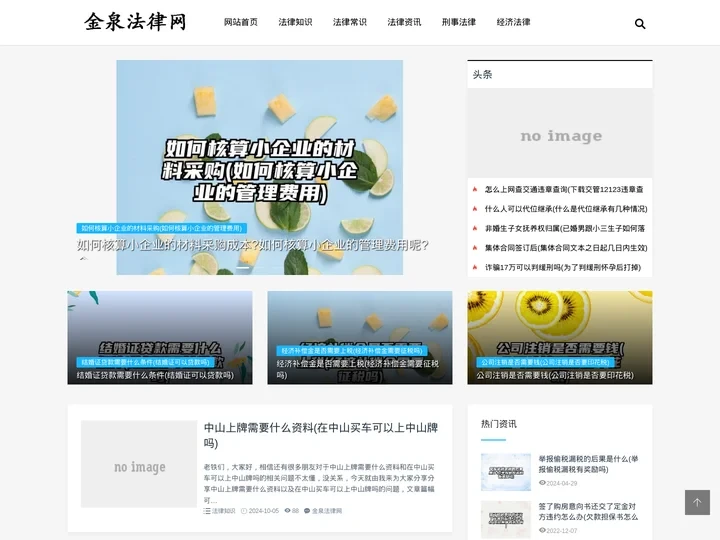Click date 2024-04-29 in hot news
The image size is (720, 540).
[x=562, y=483]
